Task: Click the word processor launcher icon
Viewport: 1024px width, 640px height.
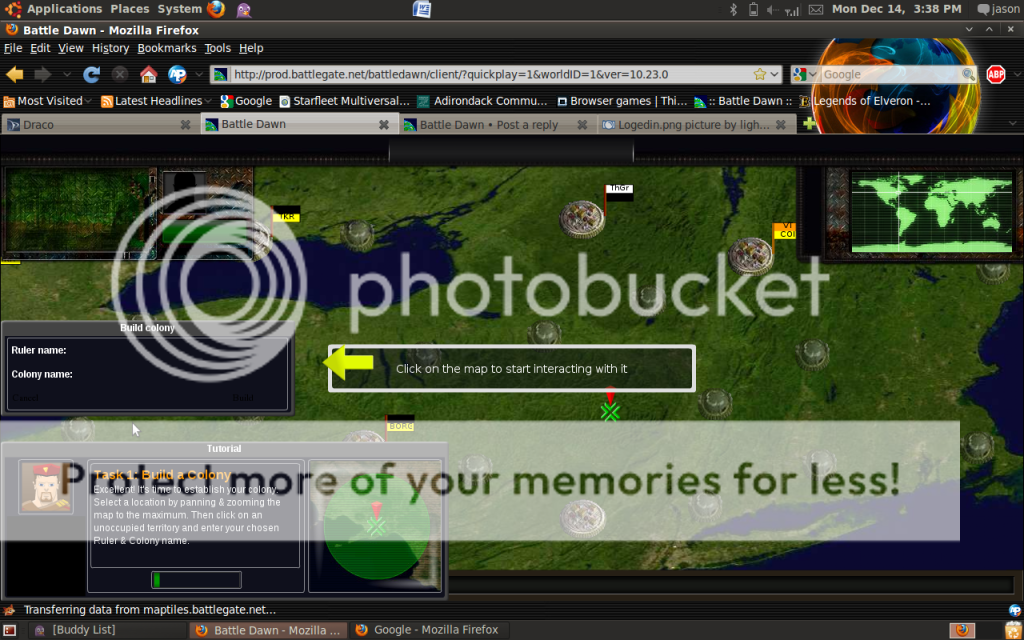Action: point(422,9)
